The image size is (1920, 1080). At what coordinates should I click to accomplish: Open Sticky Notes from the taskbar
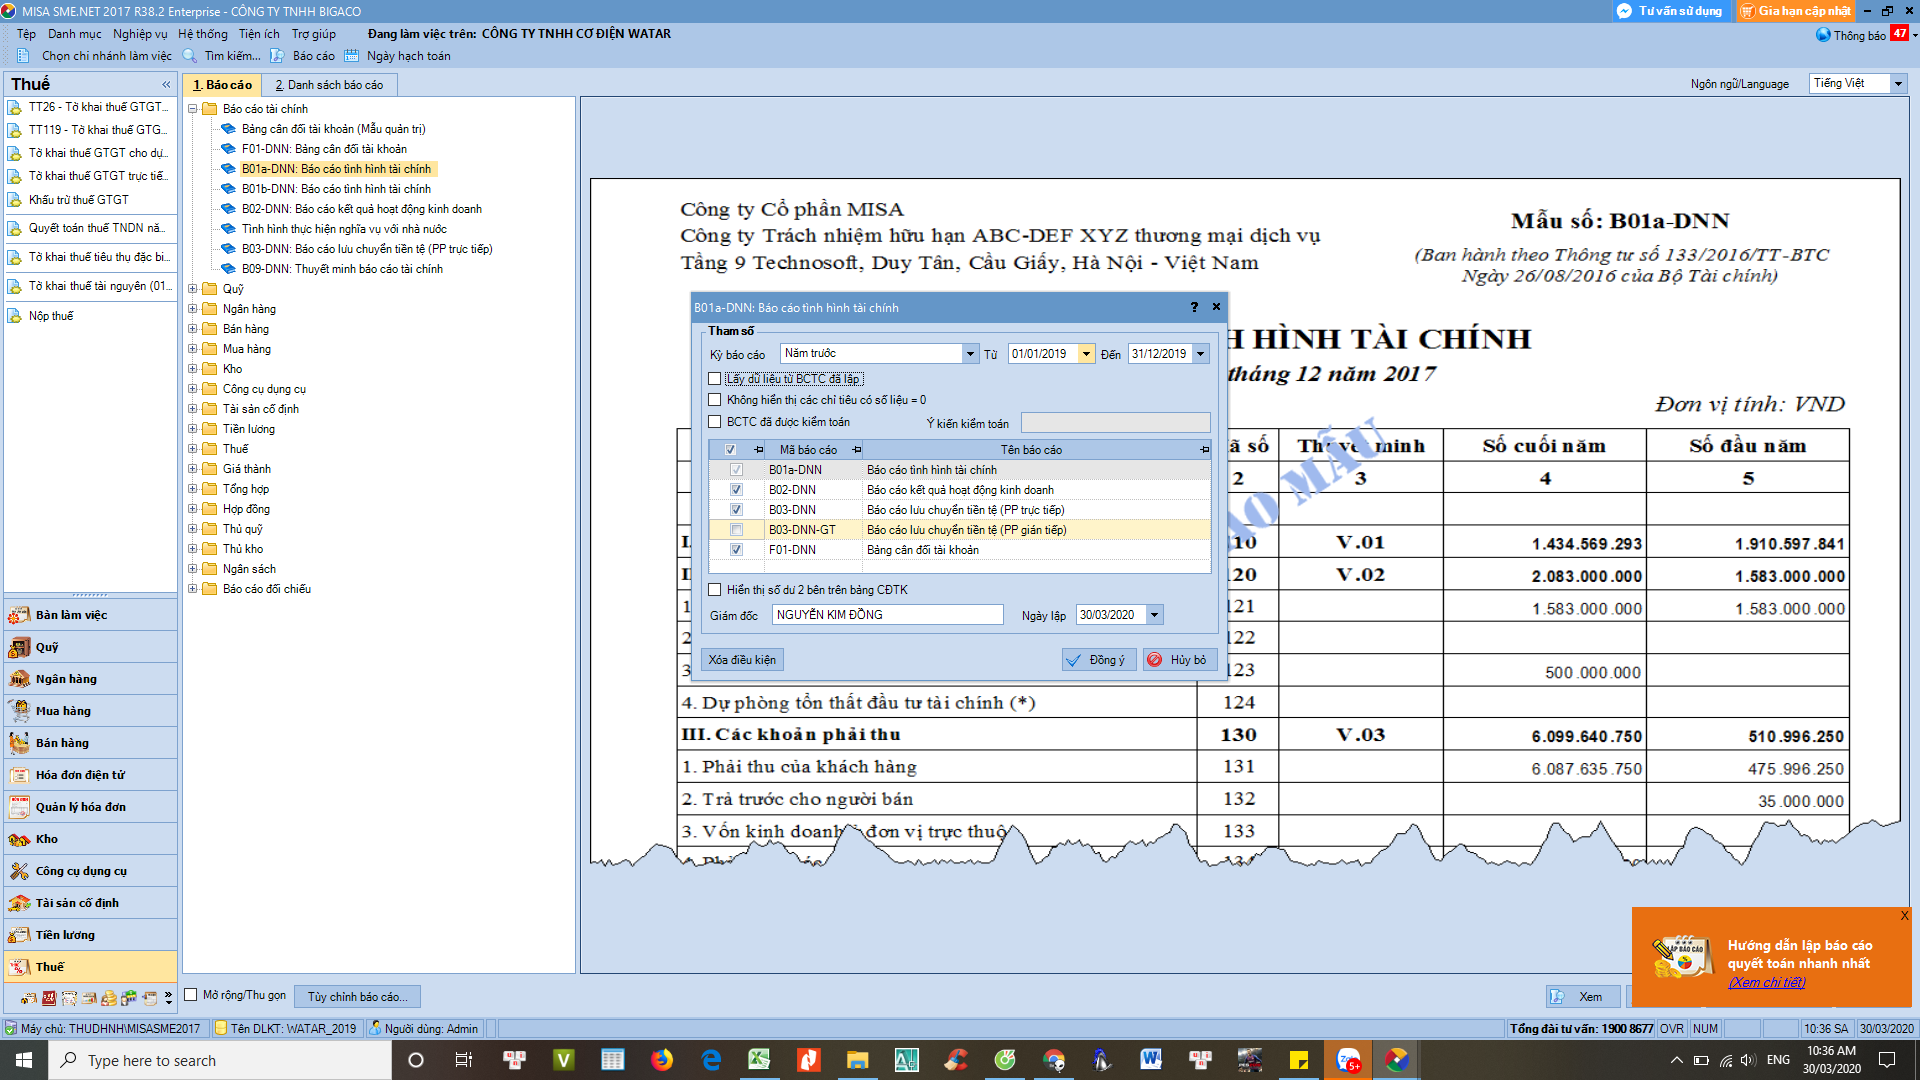1299,1060
